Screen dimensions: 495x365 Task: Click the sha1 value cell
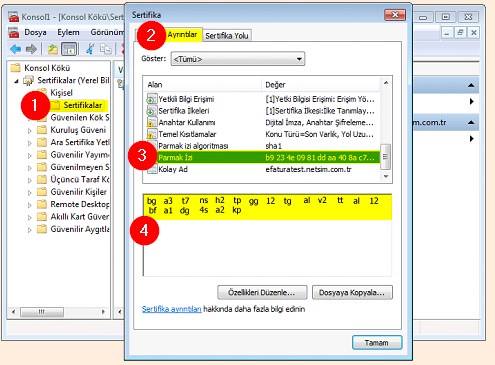tap(274, 146)
